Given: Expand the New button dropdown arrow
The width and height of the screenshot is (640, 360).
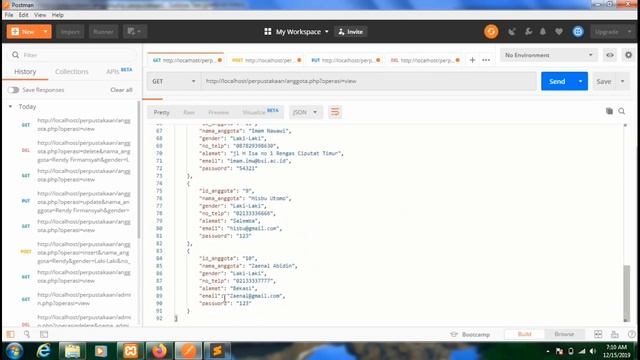Looking at the screenshot, I should click(x=45, y=31).
